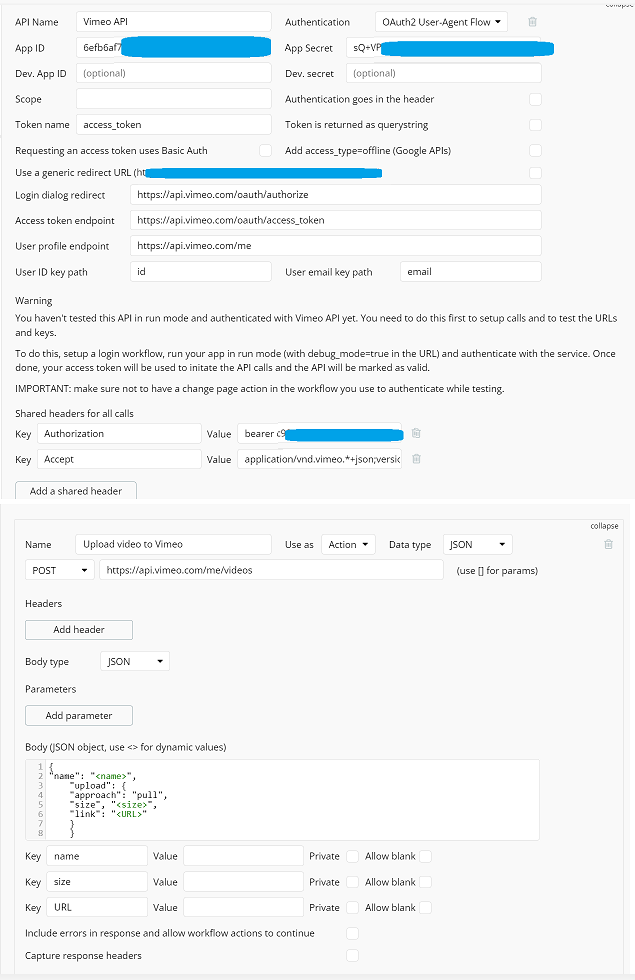Open the Authentication OAuth2 User-Agent Flow dropdown
Viewport: 635px width, 980px height.
[441, 22]
